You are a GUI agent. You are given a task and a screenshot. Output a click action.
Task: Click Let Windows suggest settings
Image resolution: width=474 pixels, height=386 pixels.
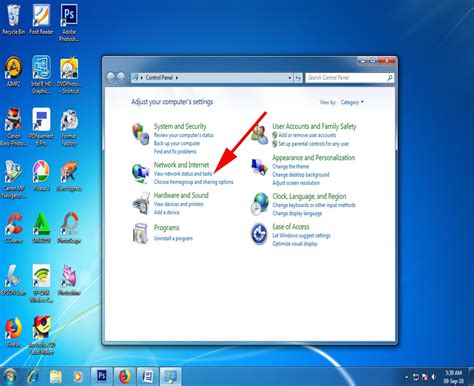301,236
